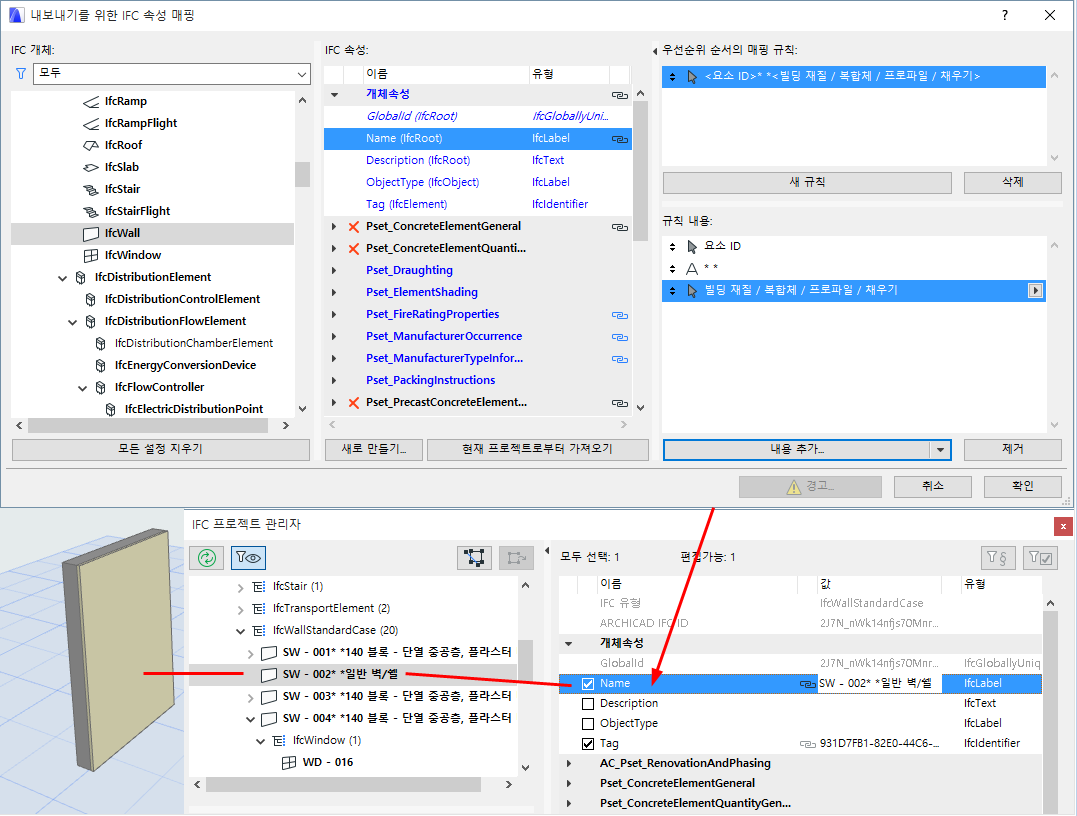This screenshot has height=816, width=1077.
Task: Open 내용 추가 dropdown arrow
Action: click(x=940, y=450)
